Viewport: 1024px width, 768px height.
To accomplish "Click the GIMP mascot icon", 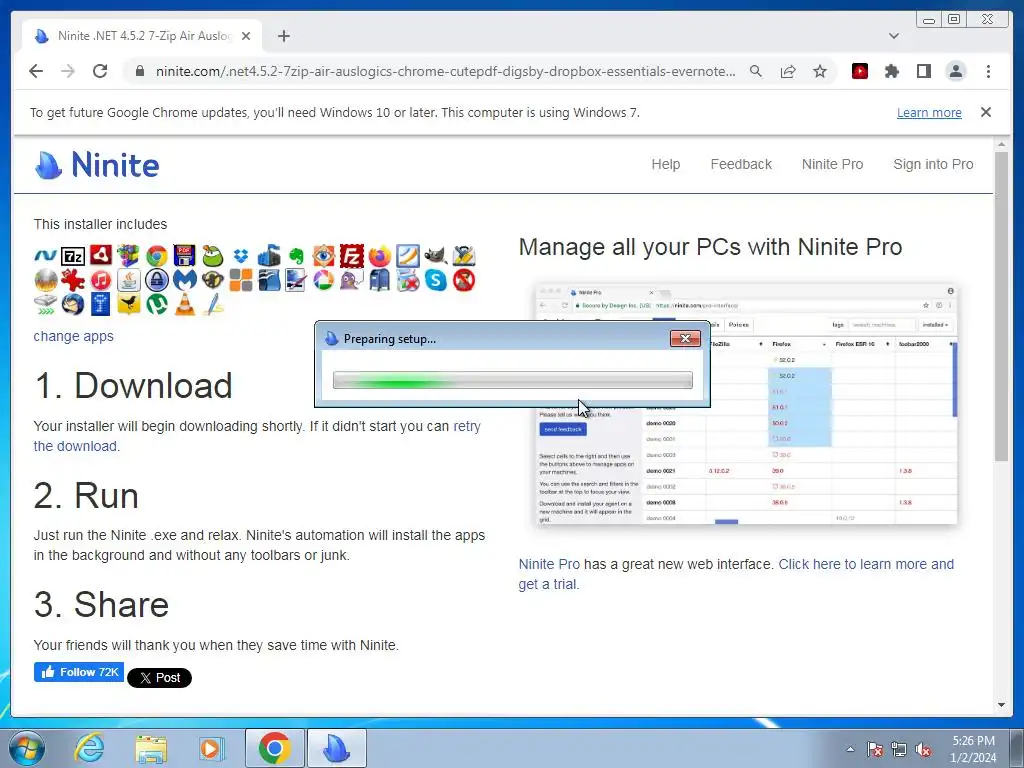I will [436, 256].
